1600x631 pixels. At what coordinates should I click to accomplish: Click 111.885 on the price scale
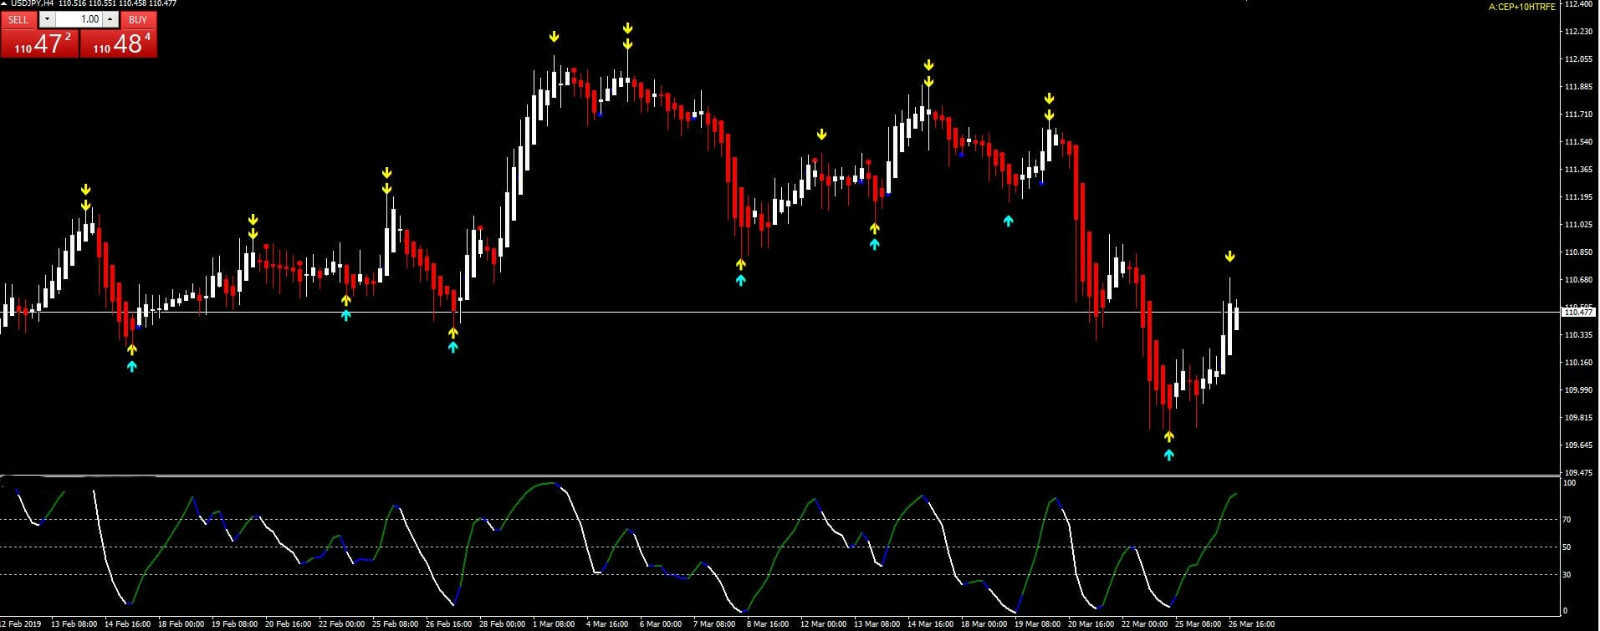click(1579, 87)
